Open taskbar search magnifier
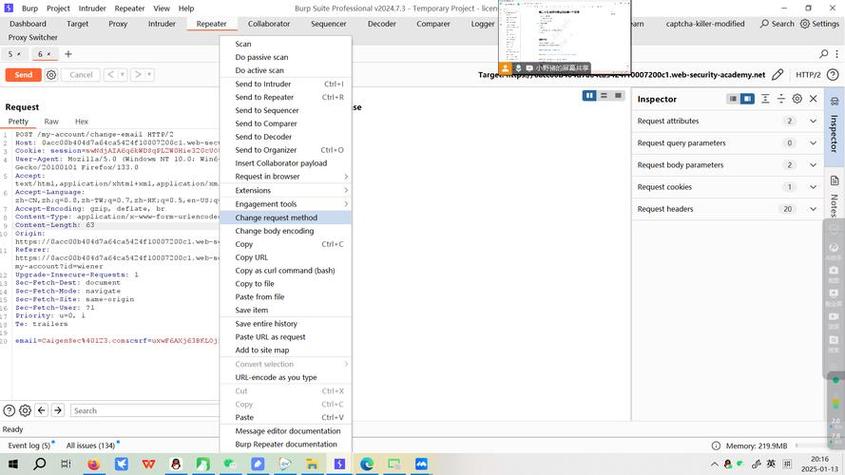The image size is (845, 475). coord(39,464)
